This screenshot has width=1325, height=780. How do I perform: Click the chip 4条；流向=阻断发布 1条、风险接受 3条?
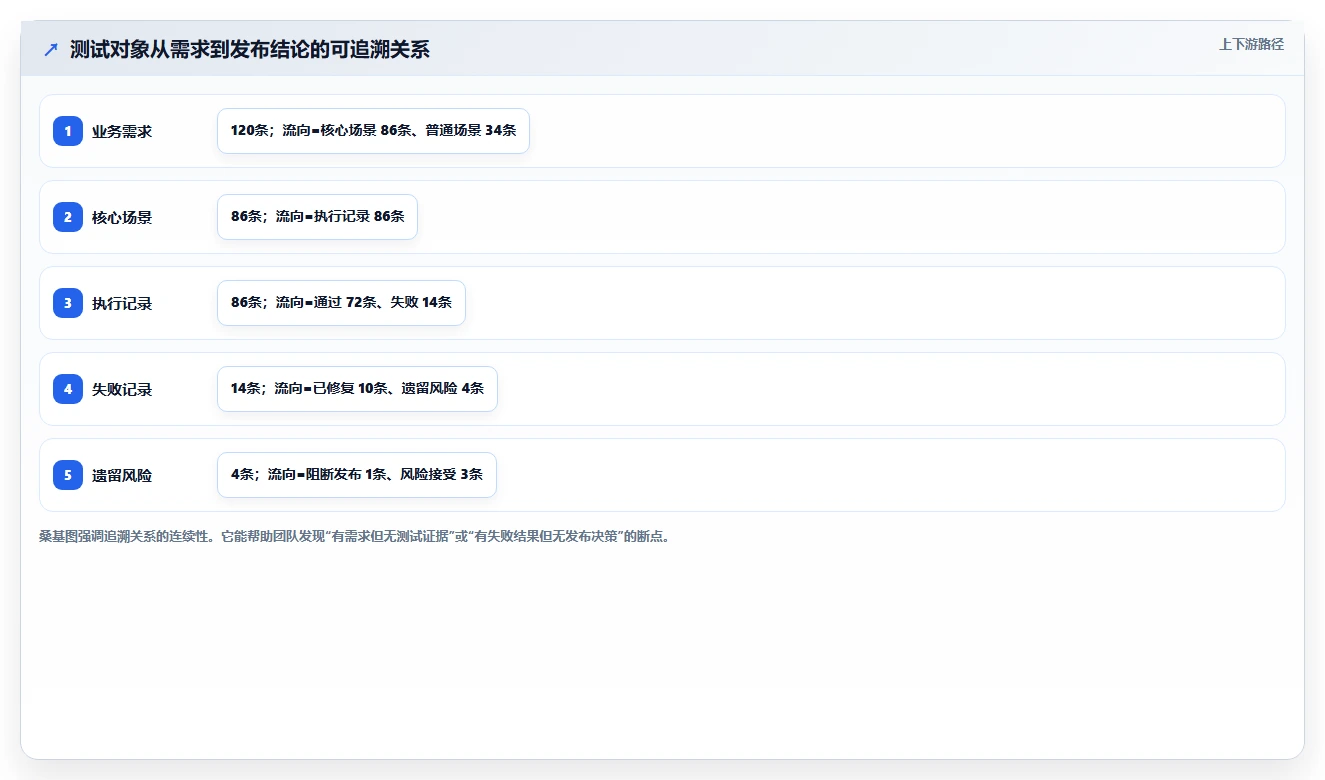coord(357,475)
